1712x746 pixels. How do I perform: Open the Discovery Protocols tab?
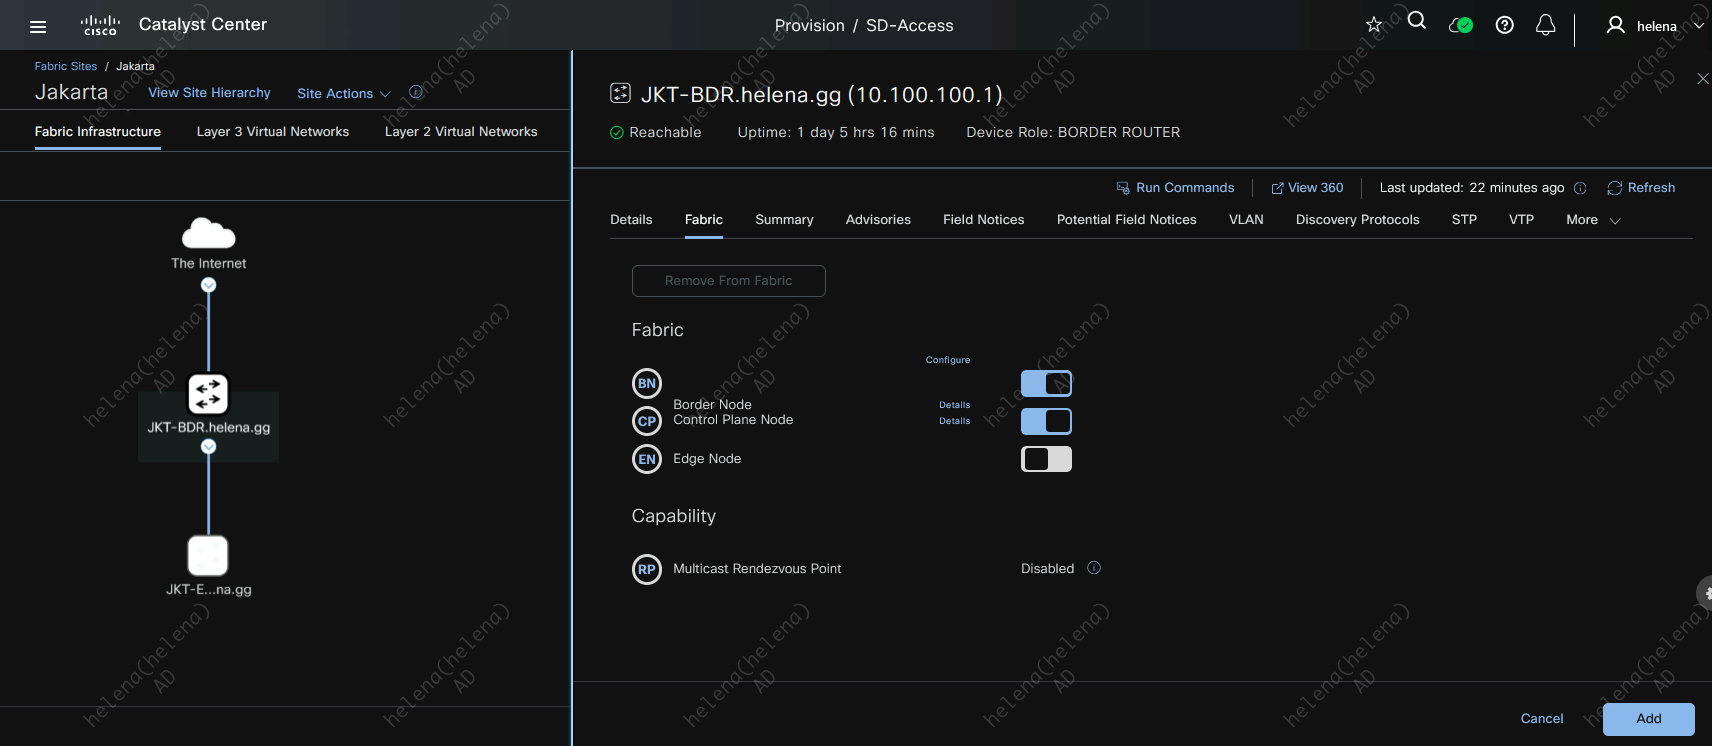[x=1357, y=220]
